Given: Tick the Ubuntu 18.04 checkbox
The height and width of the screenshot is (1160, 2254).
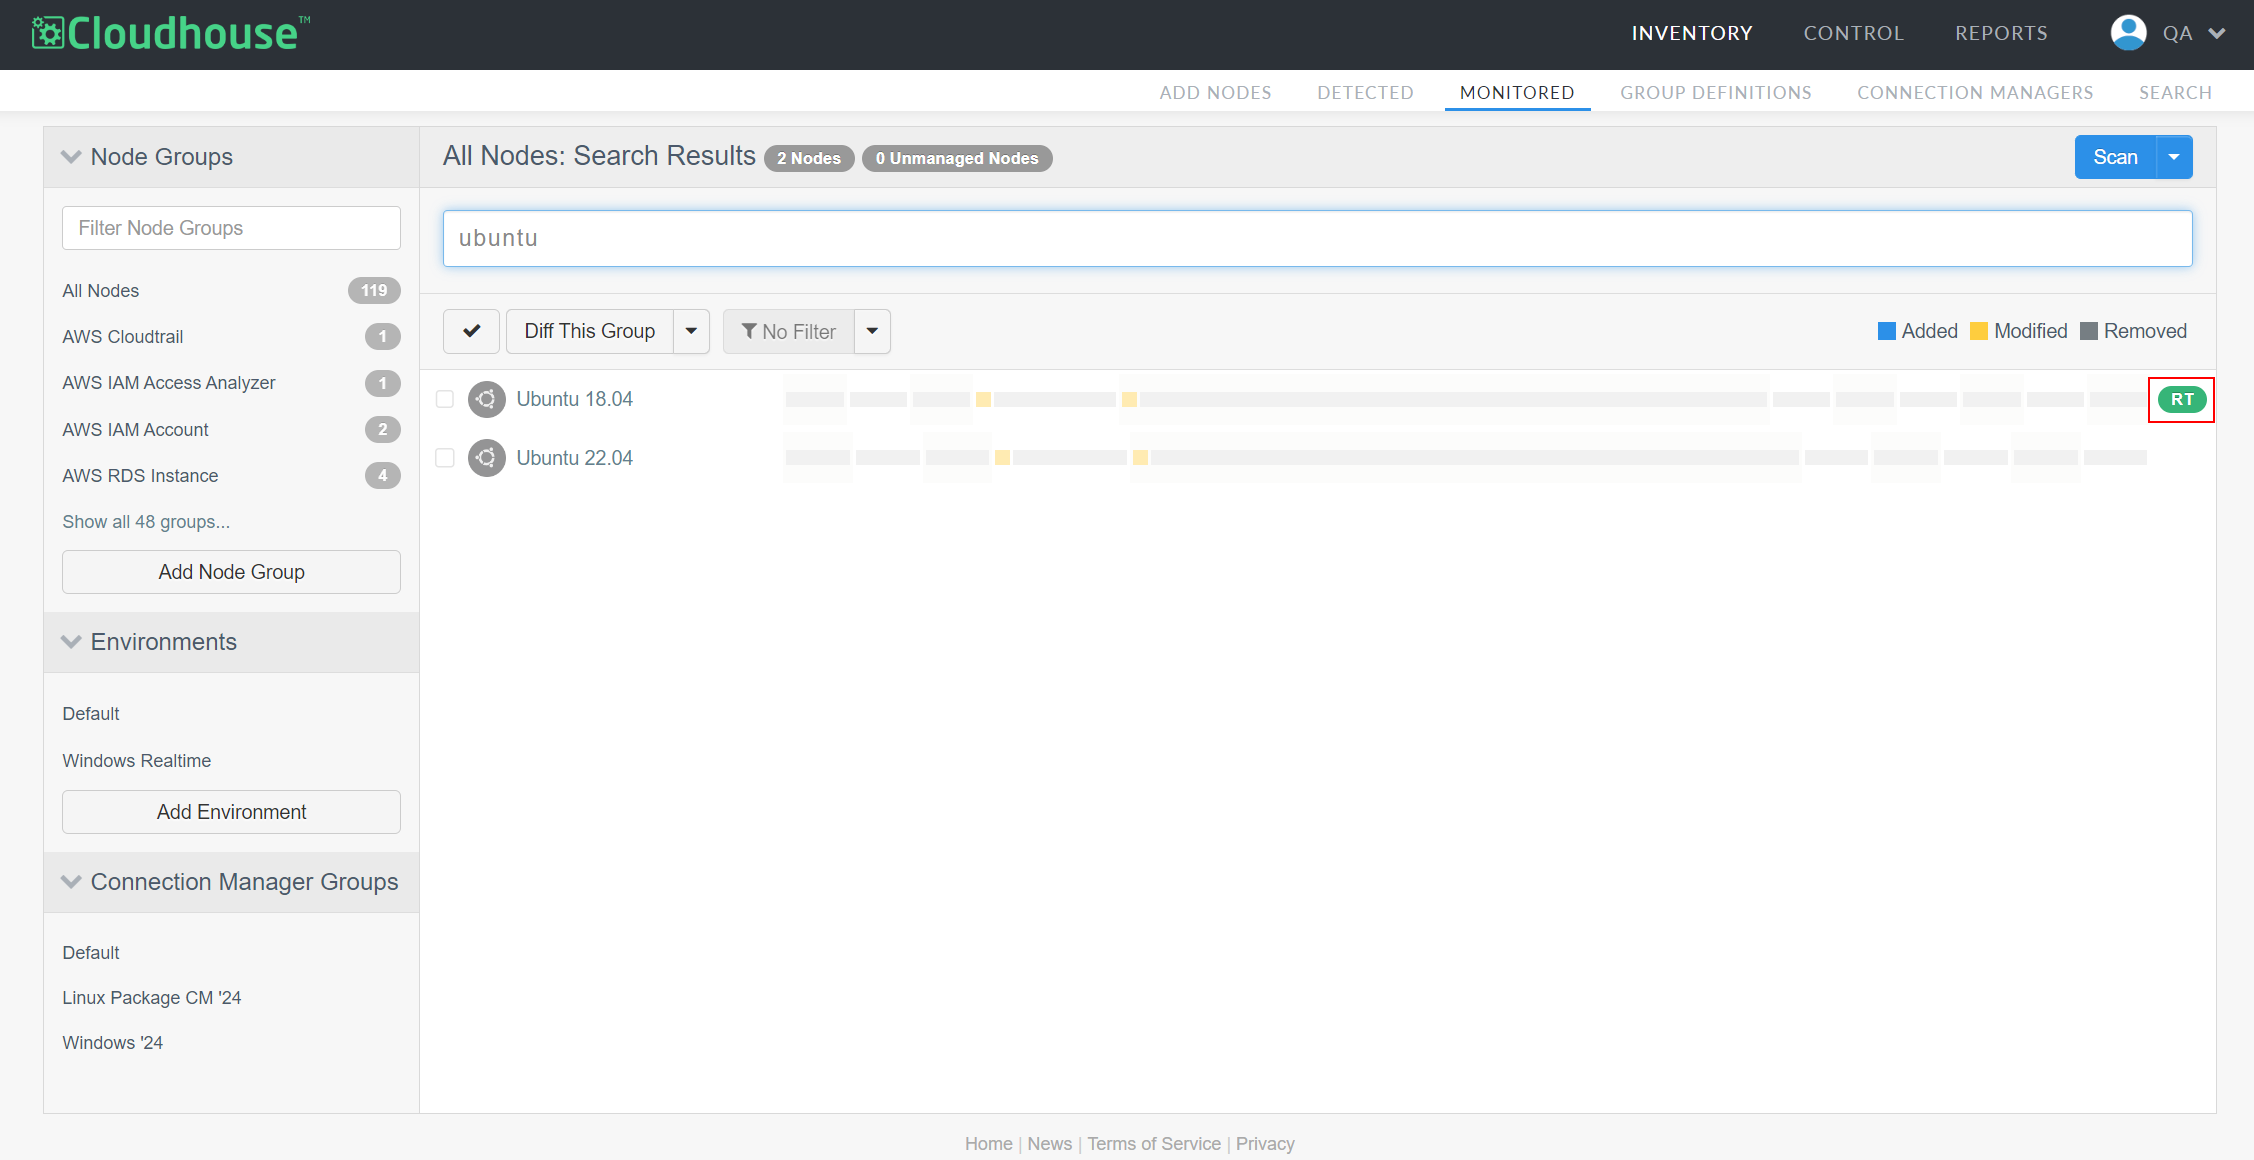Looking at the screenshot, I should pos(445,399).
